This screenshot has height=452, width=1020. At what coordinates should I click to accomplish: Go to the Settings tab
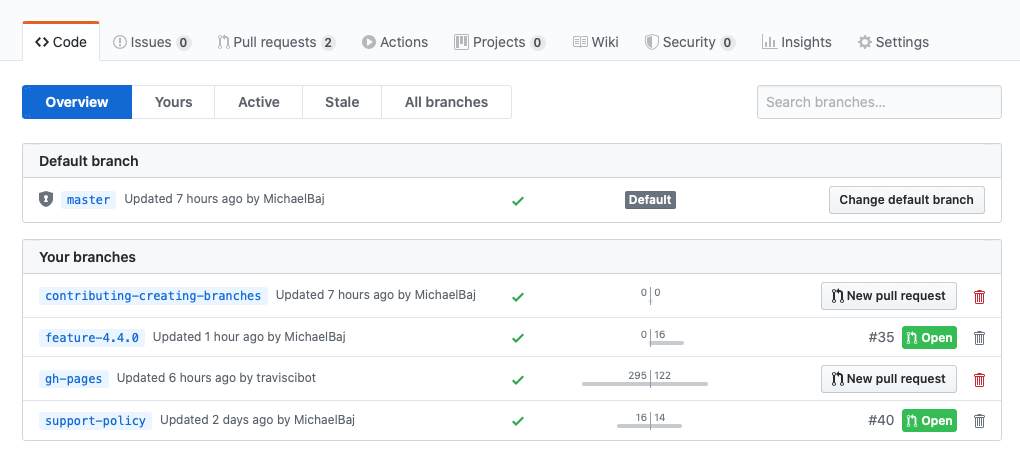pos(893,42)
